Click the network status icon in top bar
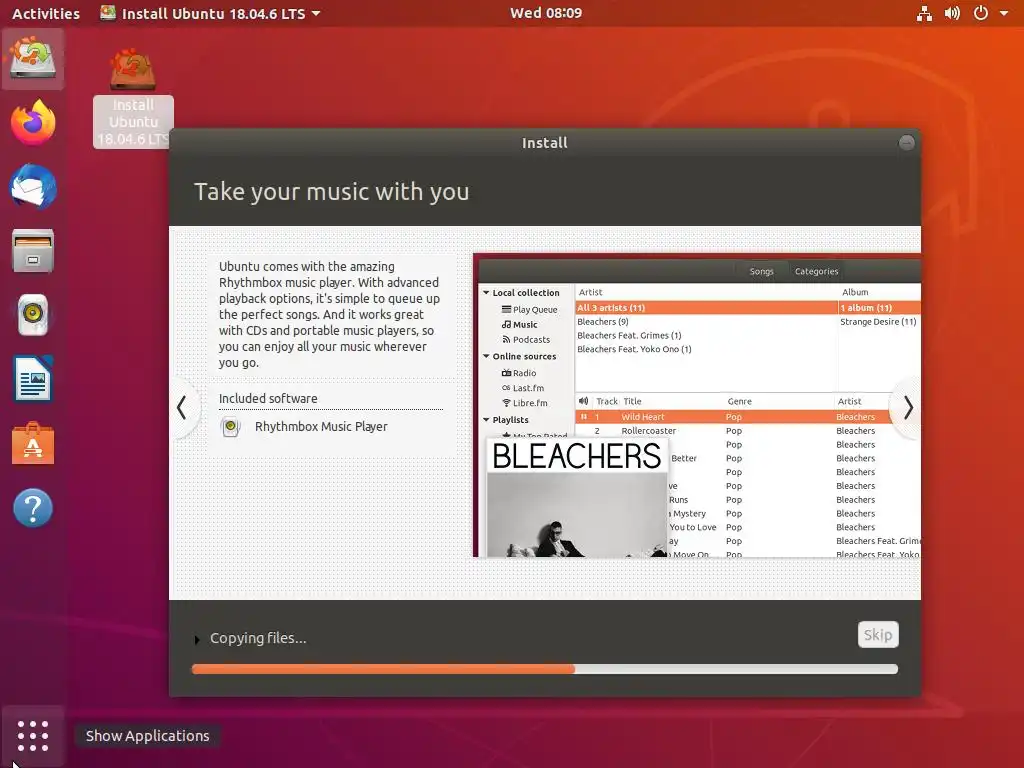The image size is (1024, 768). 924,13
